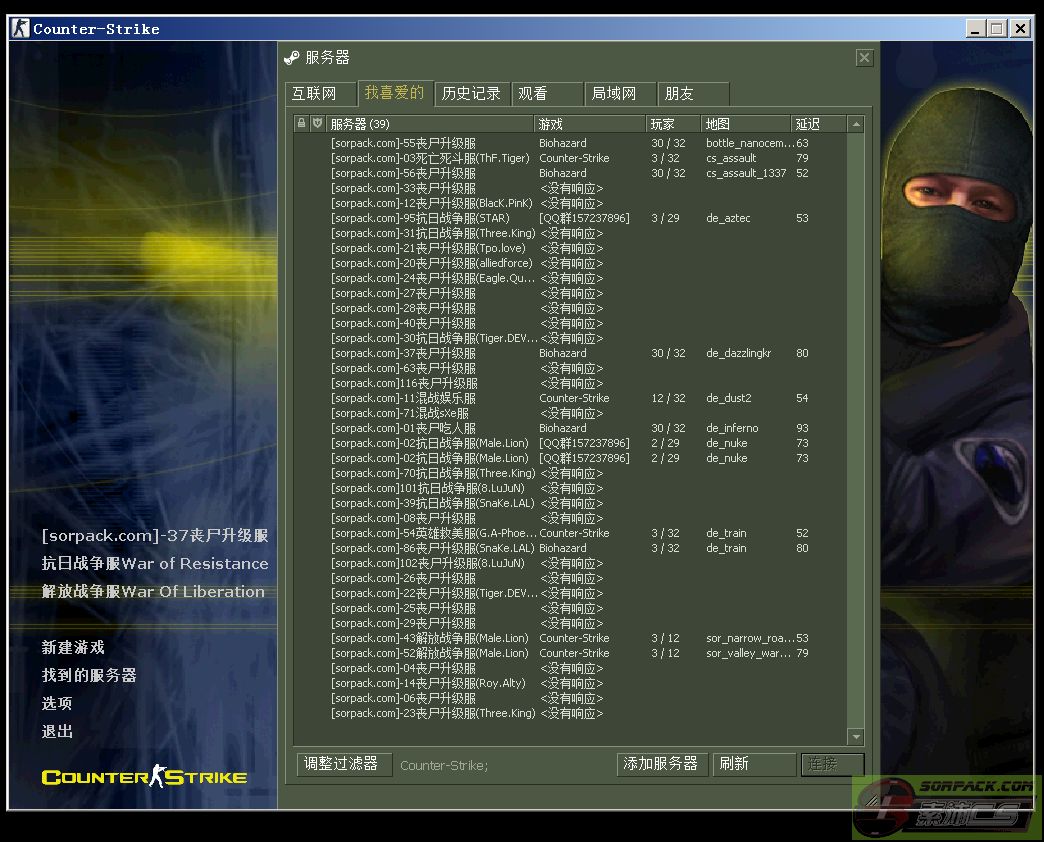Click the [sorpack.com]-37丧尸升级服 main menu link
Viewport: 1044px width, 842px height.
pyautogui.click(x=155, y=536)
